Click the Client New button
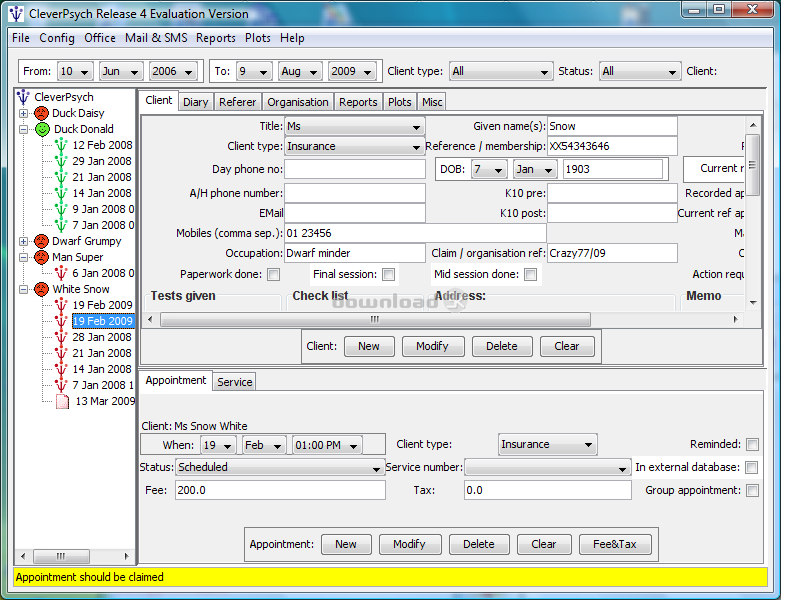Viewport: 800px width, 600px height. (x=369, y=346)
